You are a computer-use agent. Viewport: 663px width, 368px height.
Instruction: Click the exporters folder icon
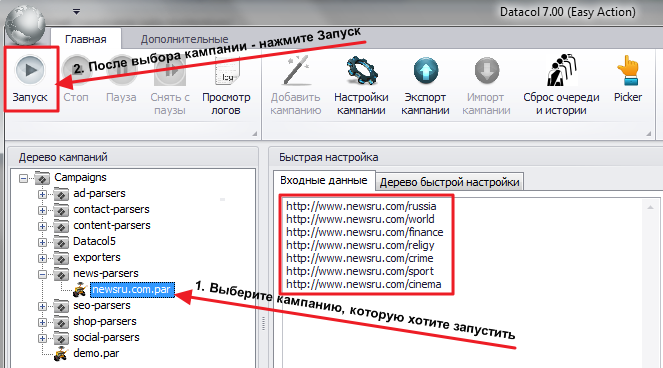click(61, 258)
